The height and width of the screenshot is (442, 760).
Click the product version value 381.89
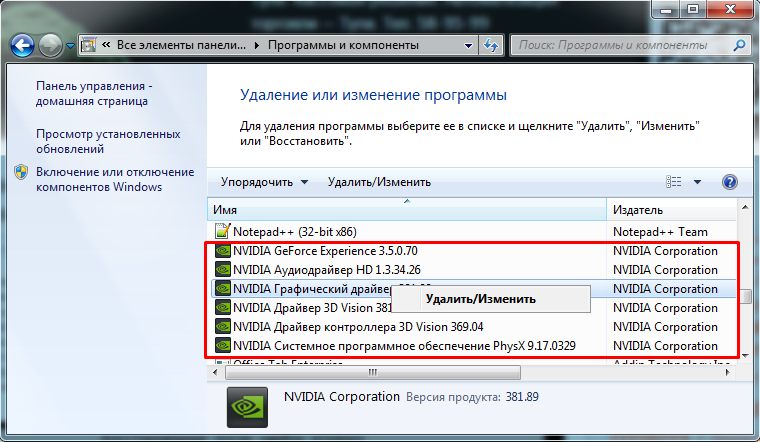coord(522,397)
